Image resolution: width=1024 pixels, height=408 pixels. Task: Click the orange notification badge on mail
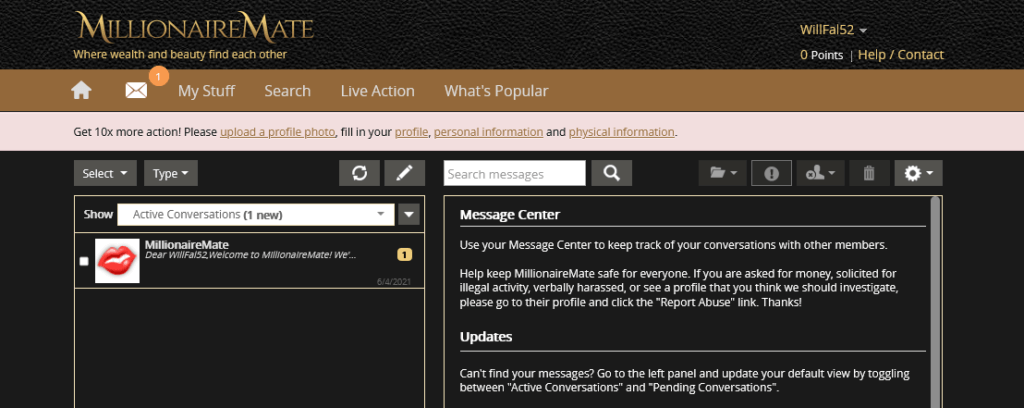tap(158, 76)
